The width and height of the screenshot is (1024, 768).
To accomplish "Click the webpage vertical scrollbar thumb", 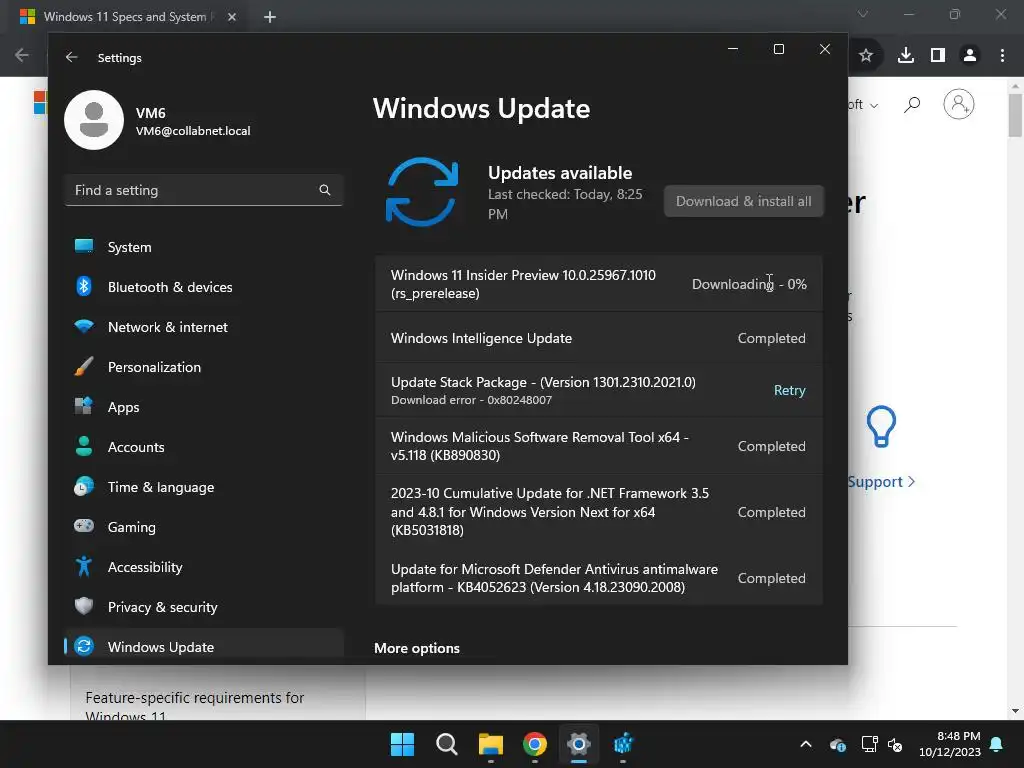I will tap(1014, 114).
